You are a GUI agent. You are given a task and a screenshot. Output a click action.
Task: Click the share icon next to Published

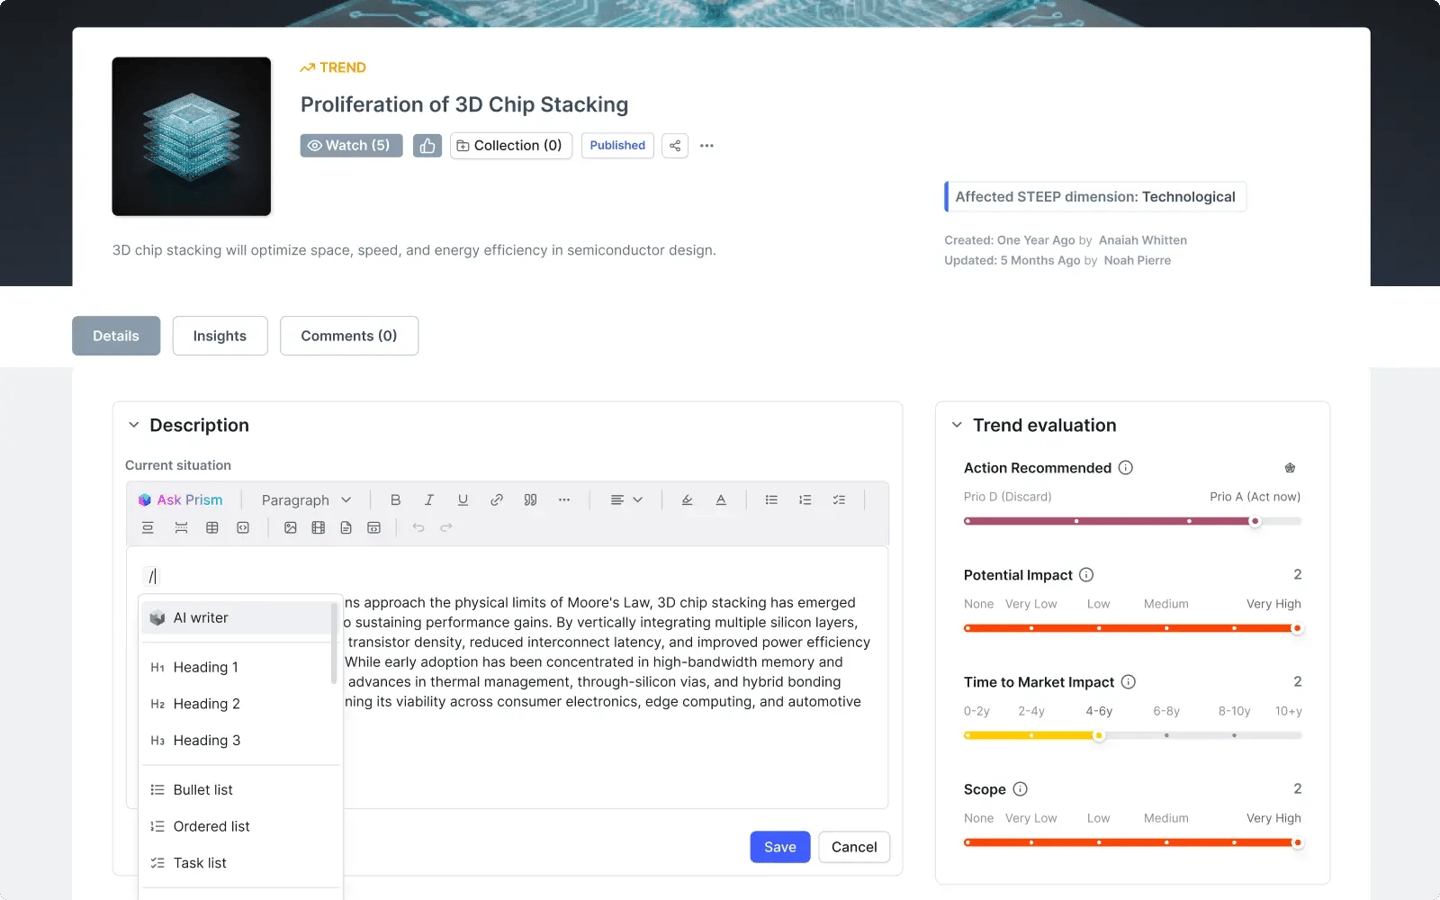coord(675,146)
